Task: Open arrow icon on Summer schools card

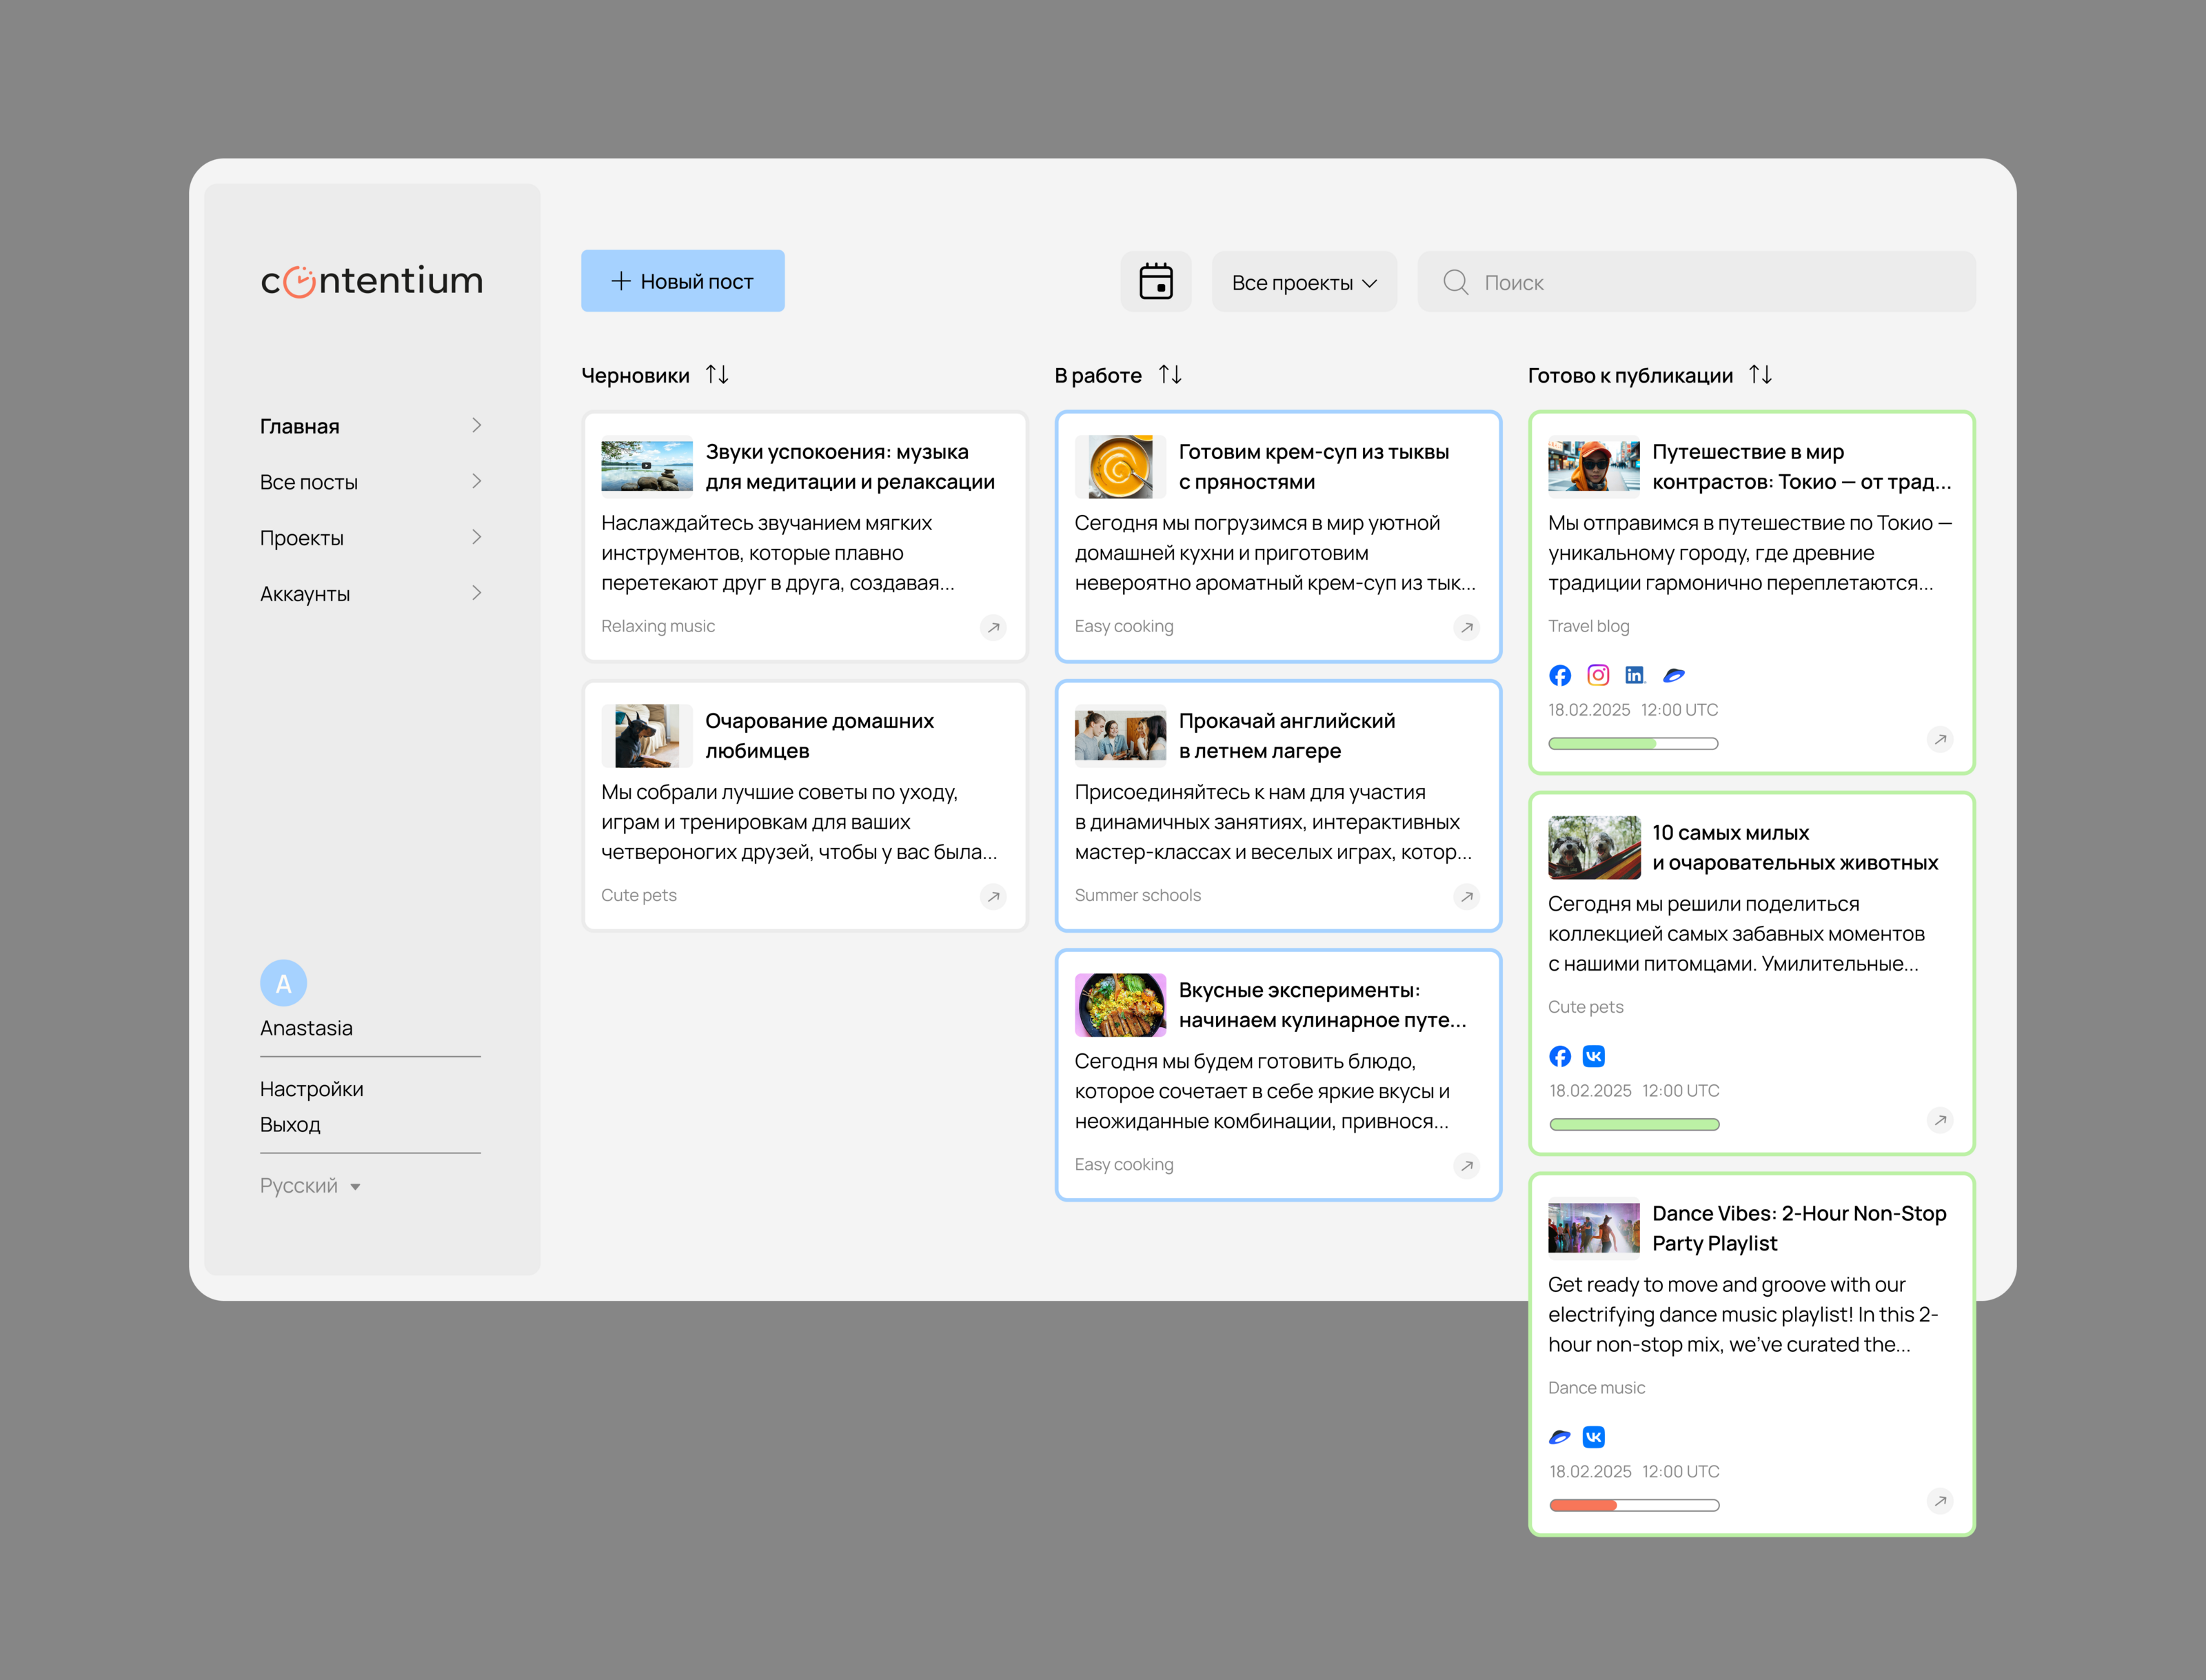Action: click(1466, 897)
